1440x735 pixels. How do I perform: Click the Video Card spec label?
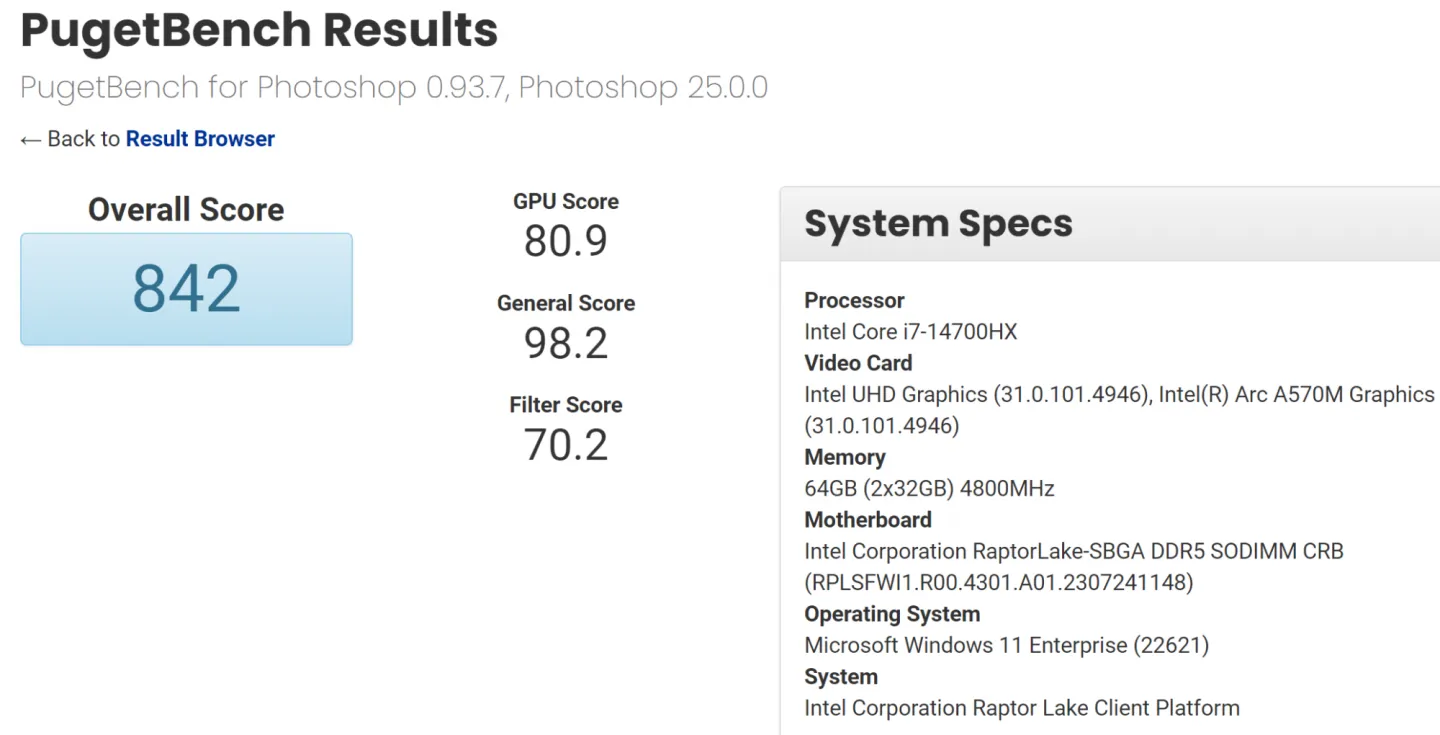[858, 363]
